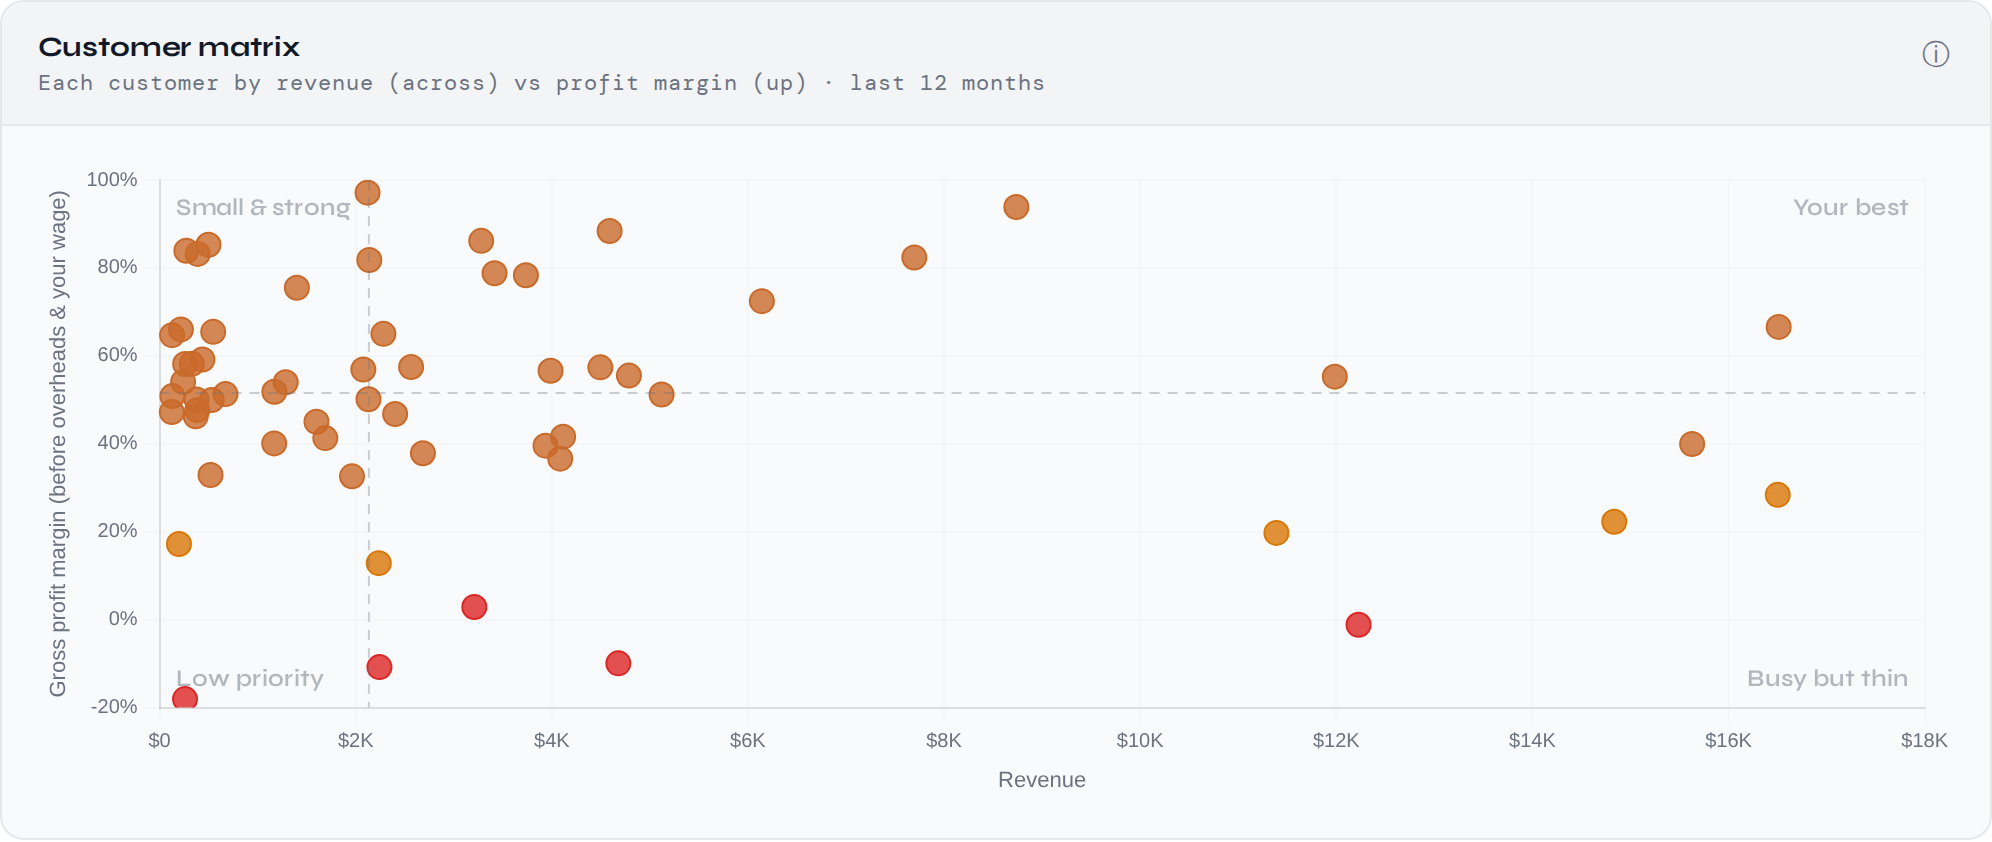Select the point at $12K revenue, 55% margin

point(1334,377)
